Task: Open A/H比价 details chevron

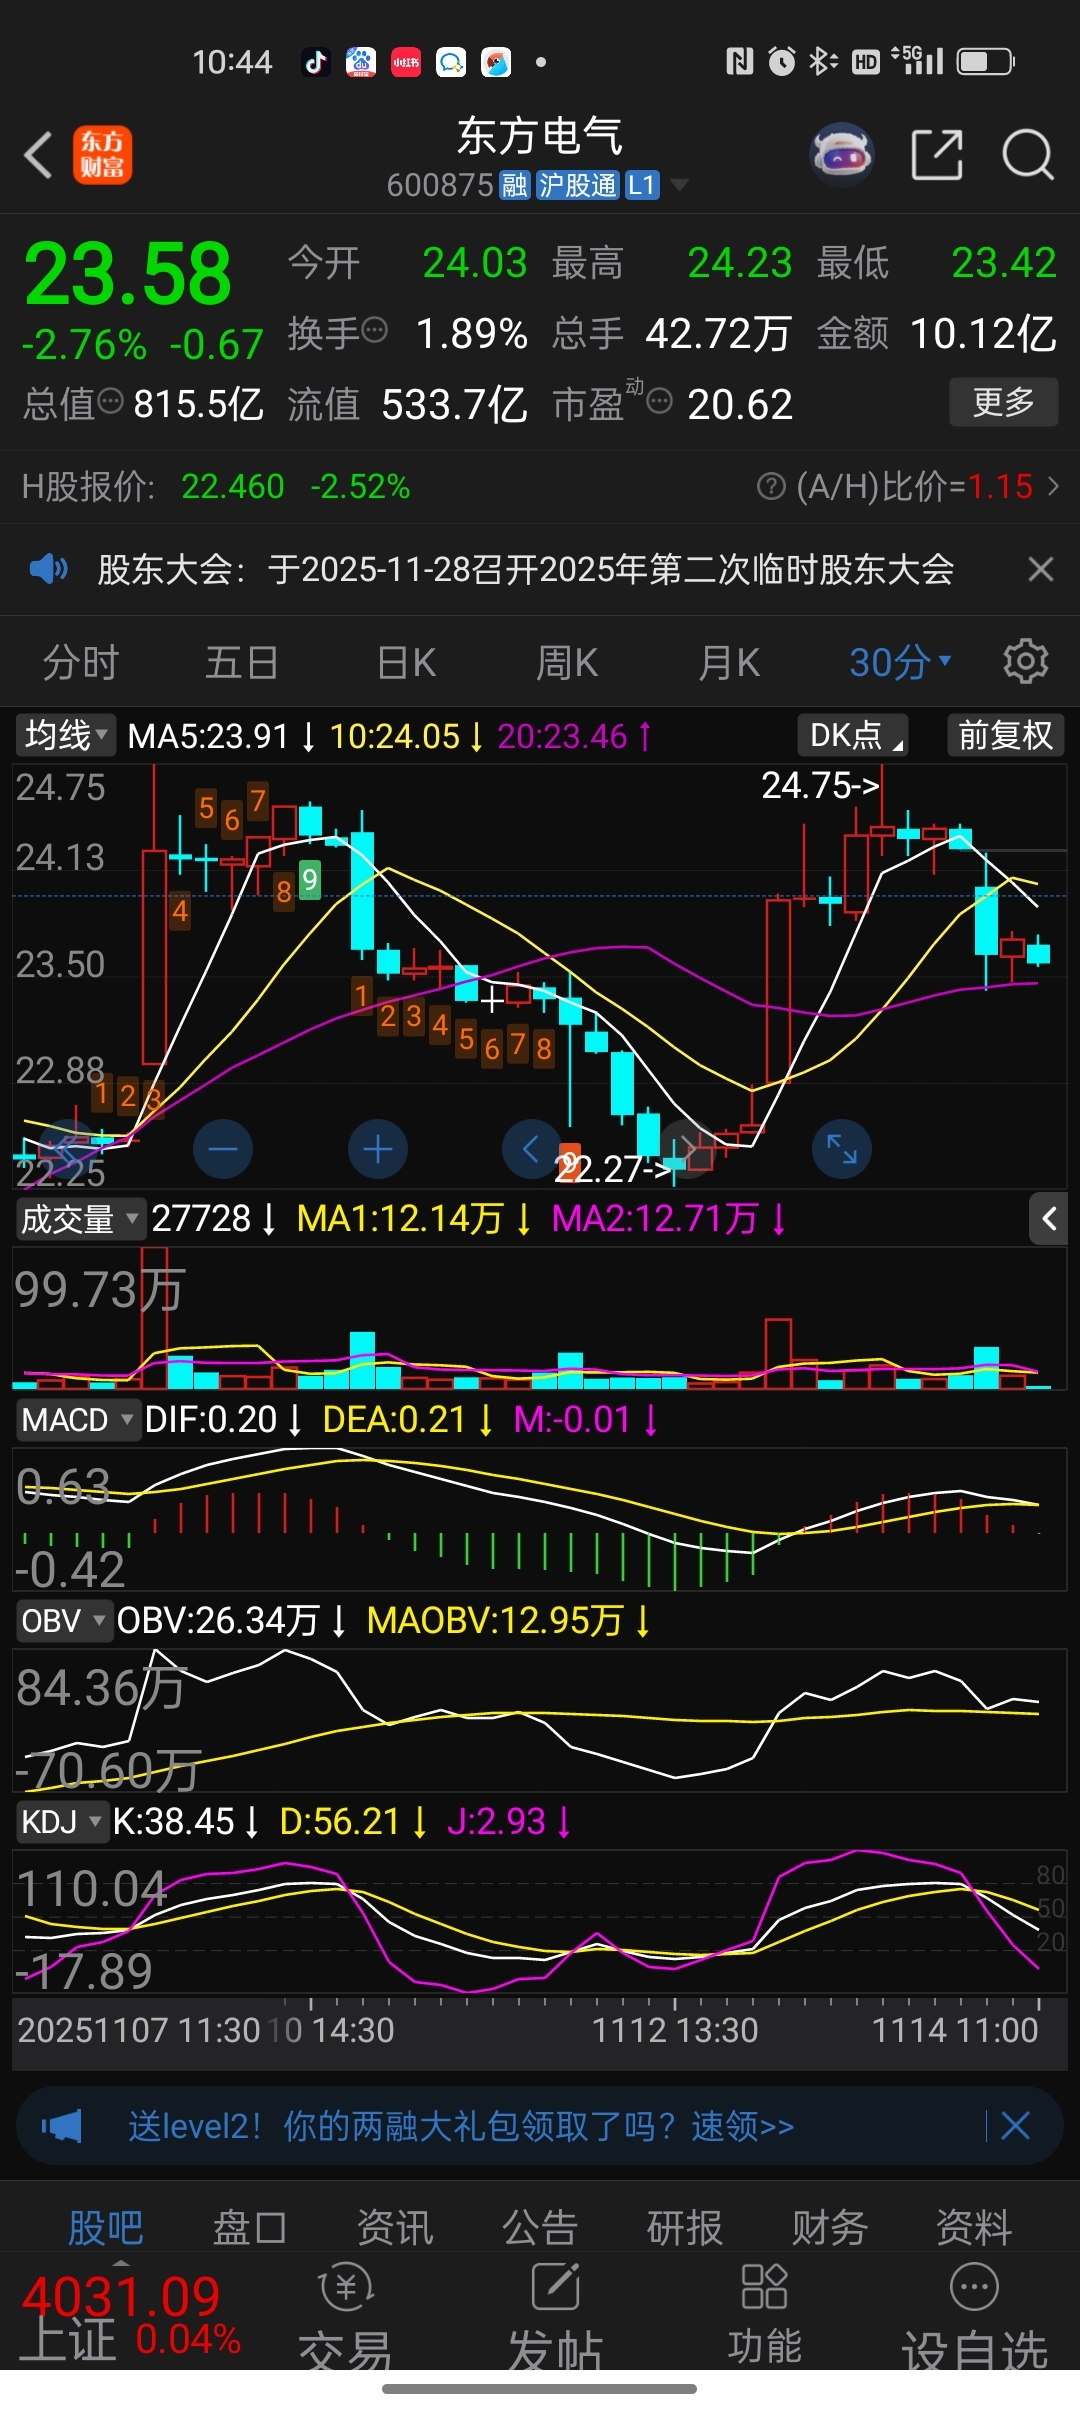Action: [x=1053, y=487]
